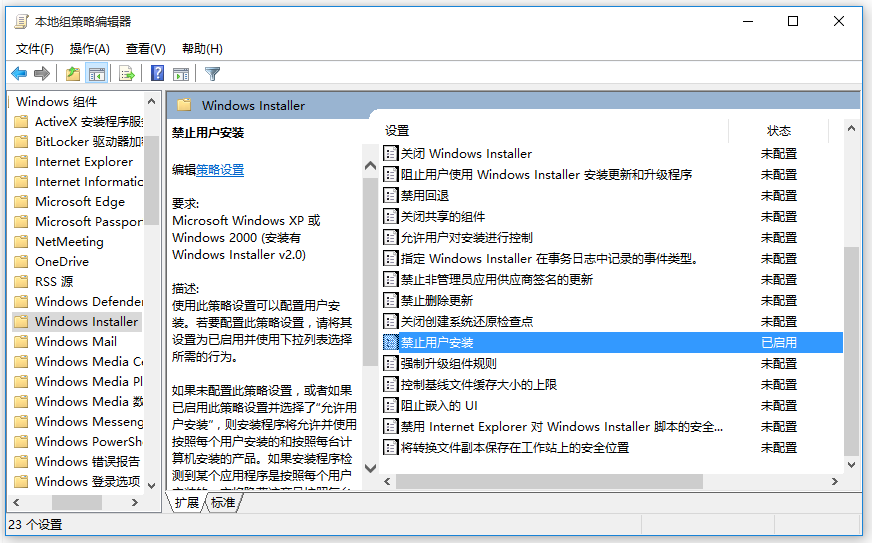872x543 pixels.
Task: Click the tree pane scroll-down arrow
Action: coord(151,486)
